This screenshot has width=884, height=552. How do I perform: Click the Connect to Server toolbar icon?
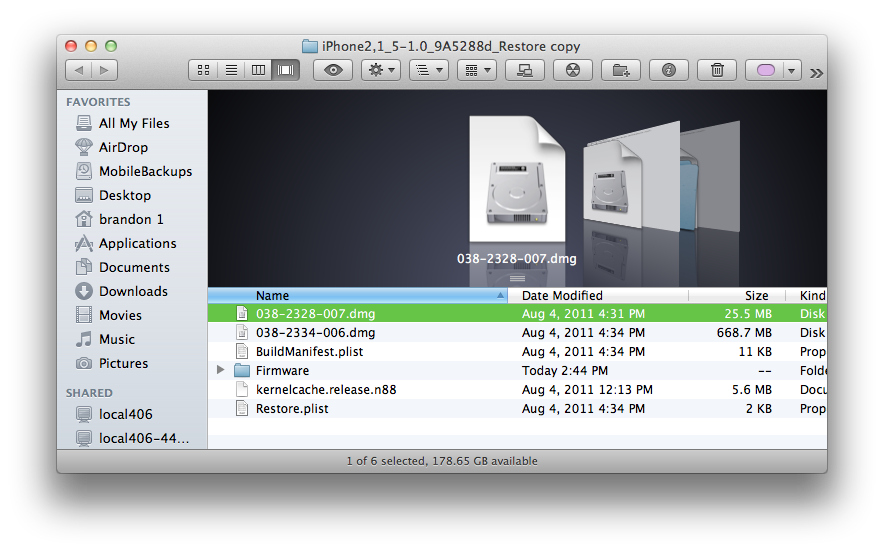(x=525, y=70)
